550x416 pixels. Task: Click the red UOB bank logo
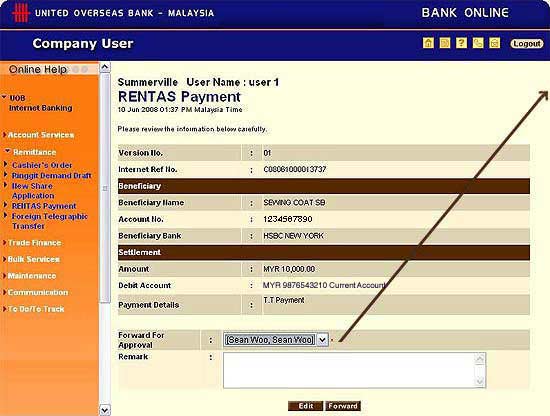coord(20,13)
